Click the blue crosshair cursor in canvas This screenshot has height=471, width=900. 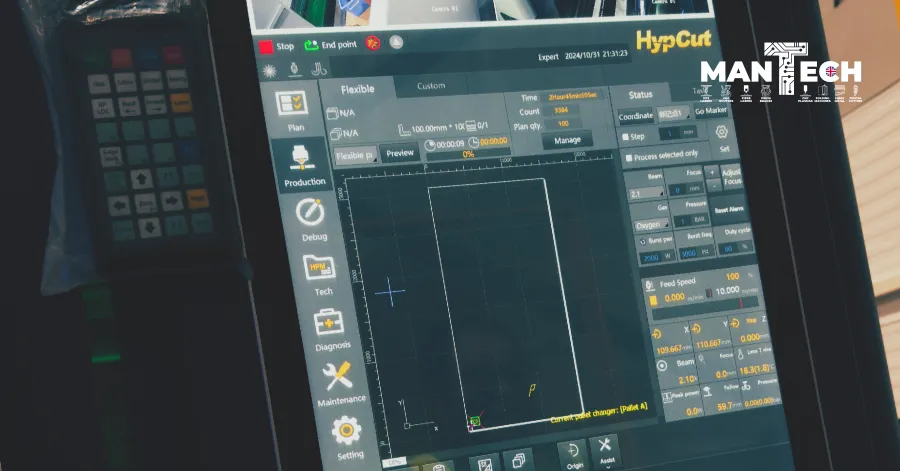coord(390,291)
